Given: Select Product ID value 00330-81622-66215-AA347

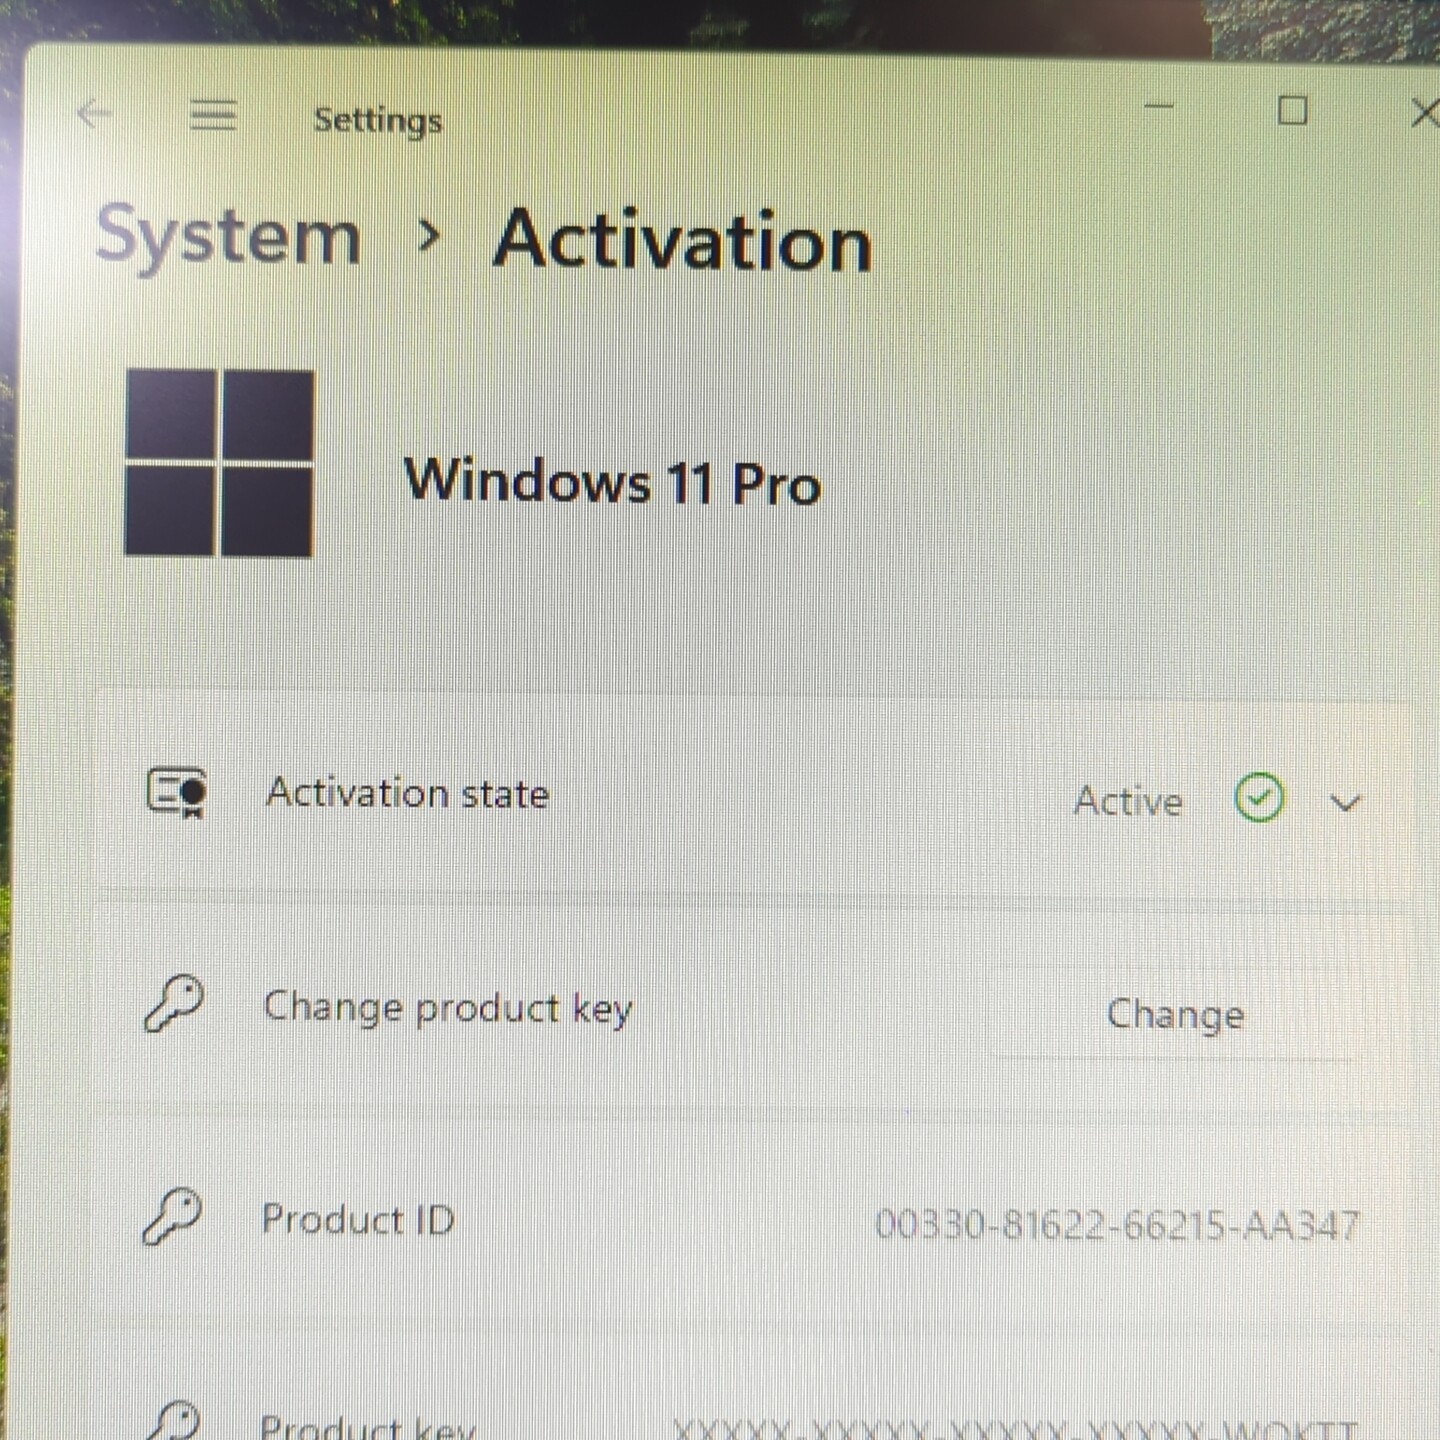Looking at the screenshot, I should pos(1117,1224).
